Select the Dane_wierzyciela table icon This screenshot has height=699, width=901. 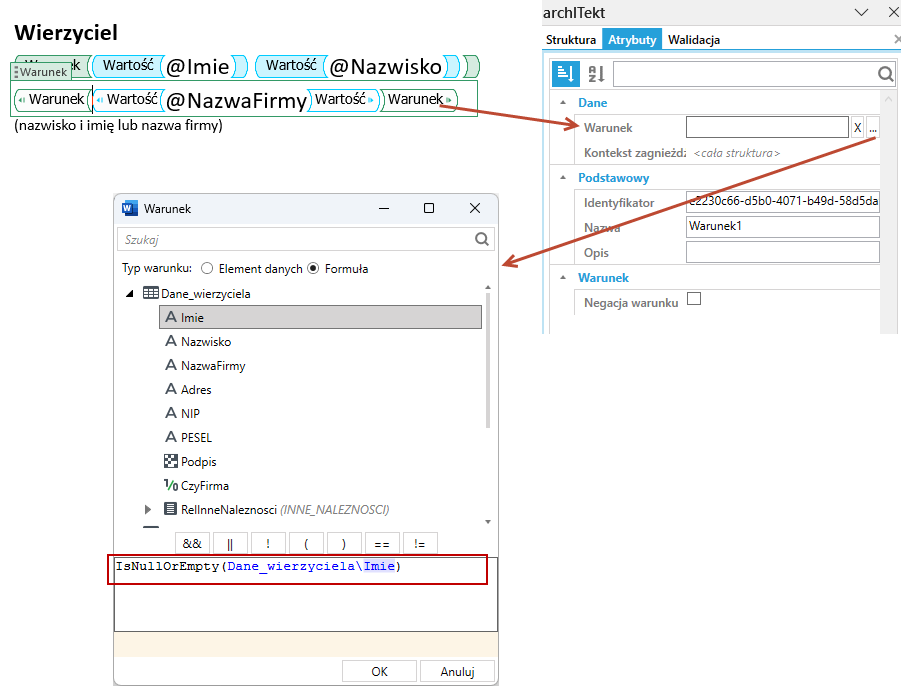(151, 293)
